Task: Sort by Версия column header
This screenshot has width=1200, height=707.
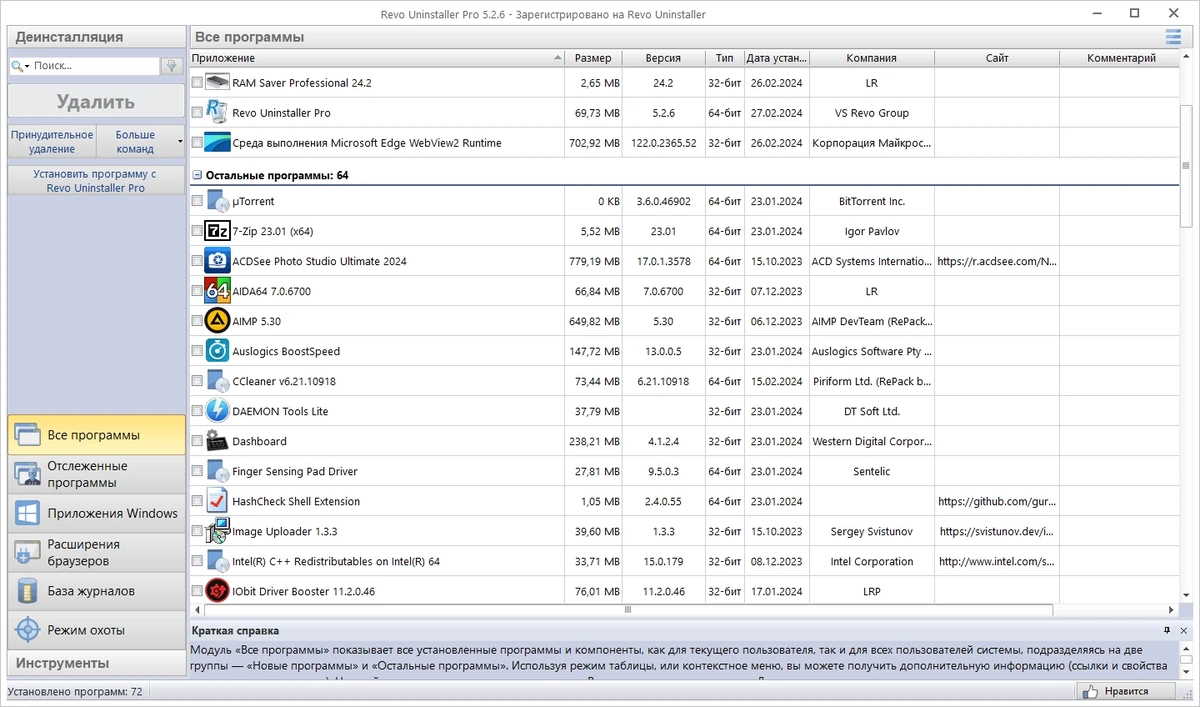Action: click(x=663, y=58)
